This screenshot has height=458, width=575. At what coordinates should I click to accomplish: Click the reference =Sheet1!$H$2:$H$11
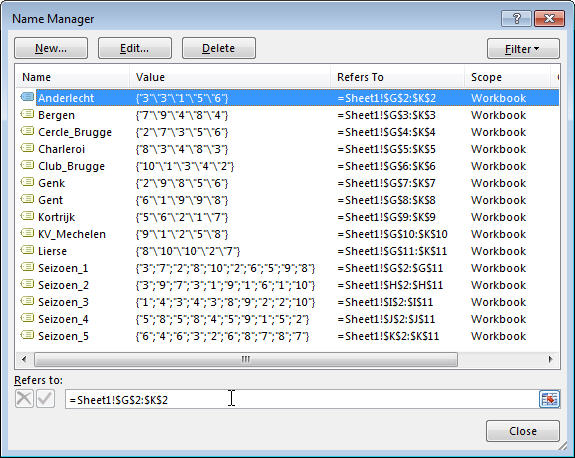coord(390,285)
